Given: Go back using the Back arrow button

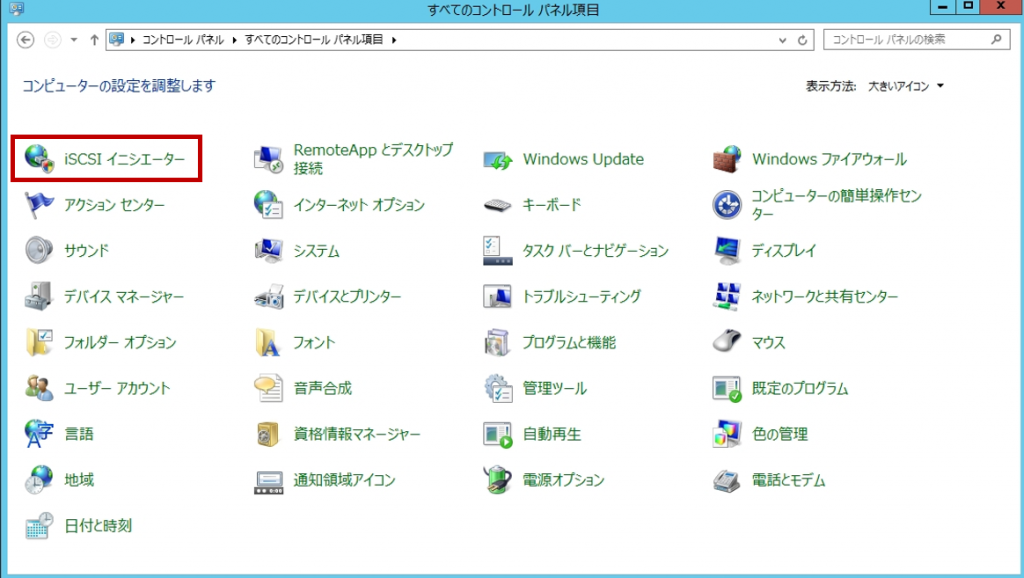Looking at the screenshot, I should pyautogui.click(x=25, y=40).
